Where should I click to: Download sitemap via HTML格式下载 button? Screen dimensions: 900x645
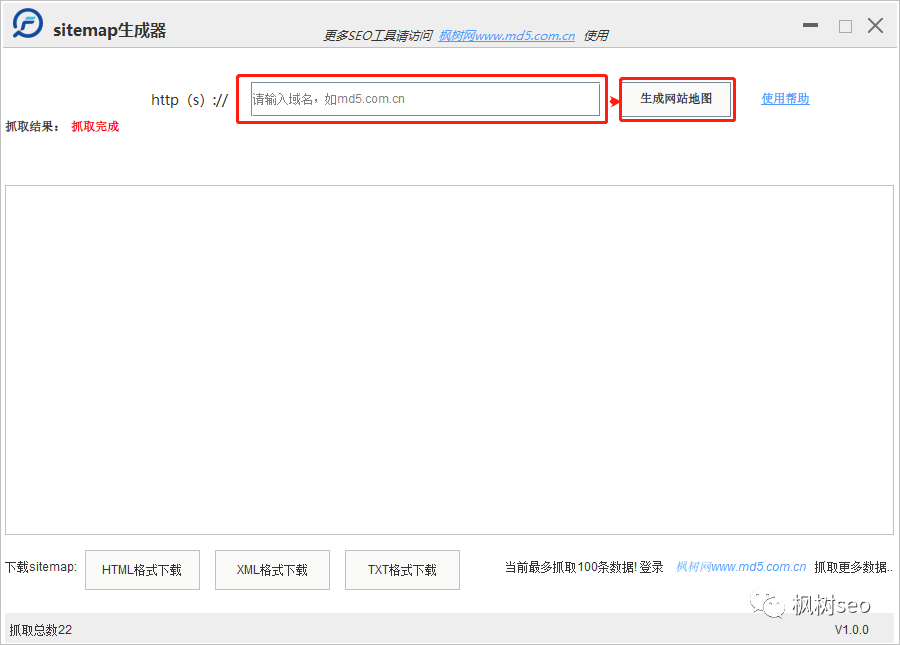[x=142, y=570]
